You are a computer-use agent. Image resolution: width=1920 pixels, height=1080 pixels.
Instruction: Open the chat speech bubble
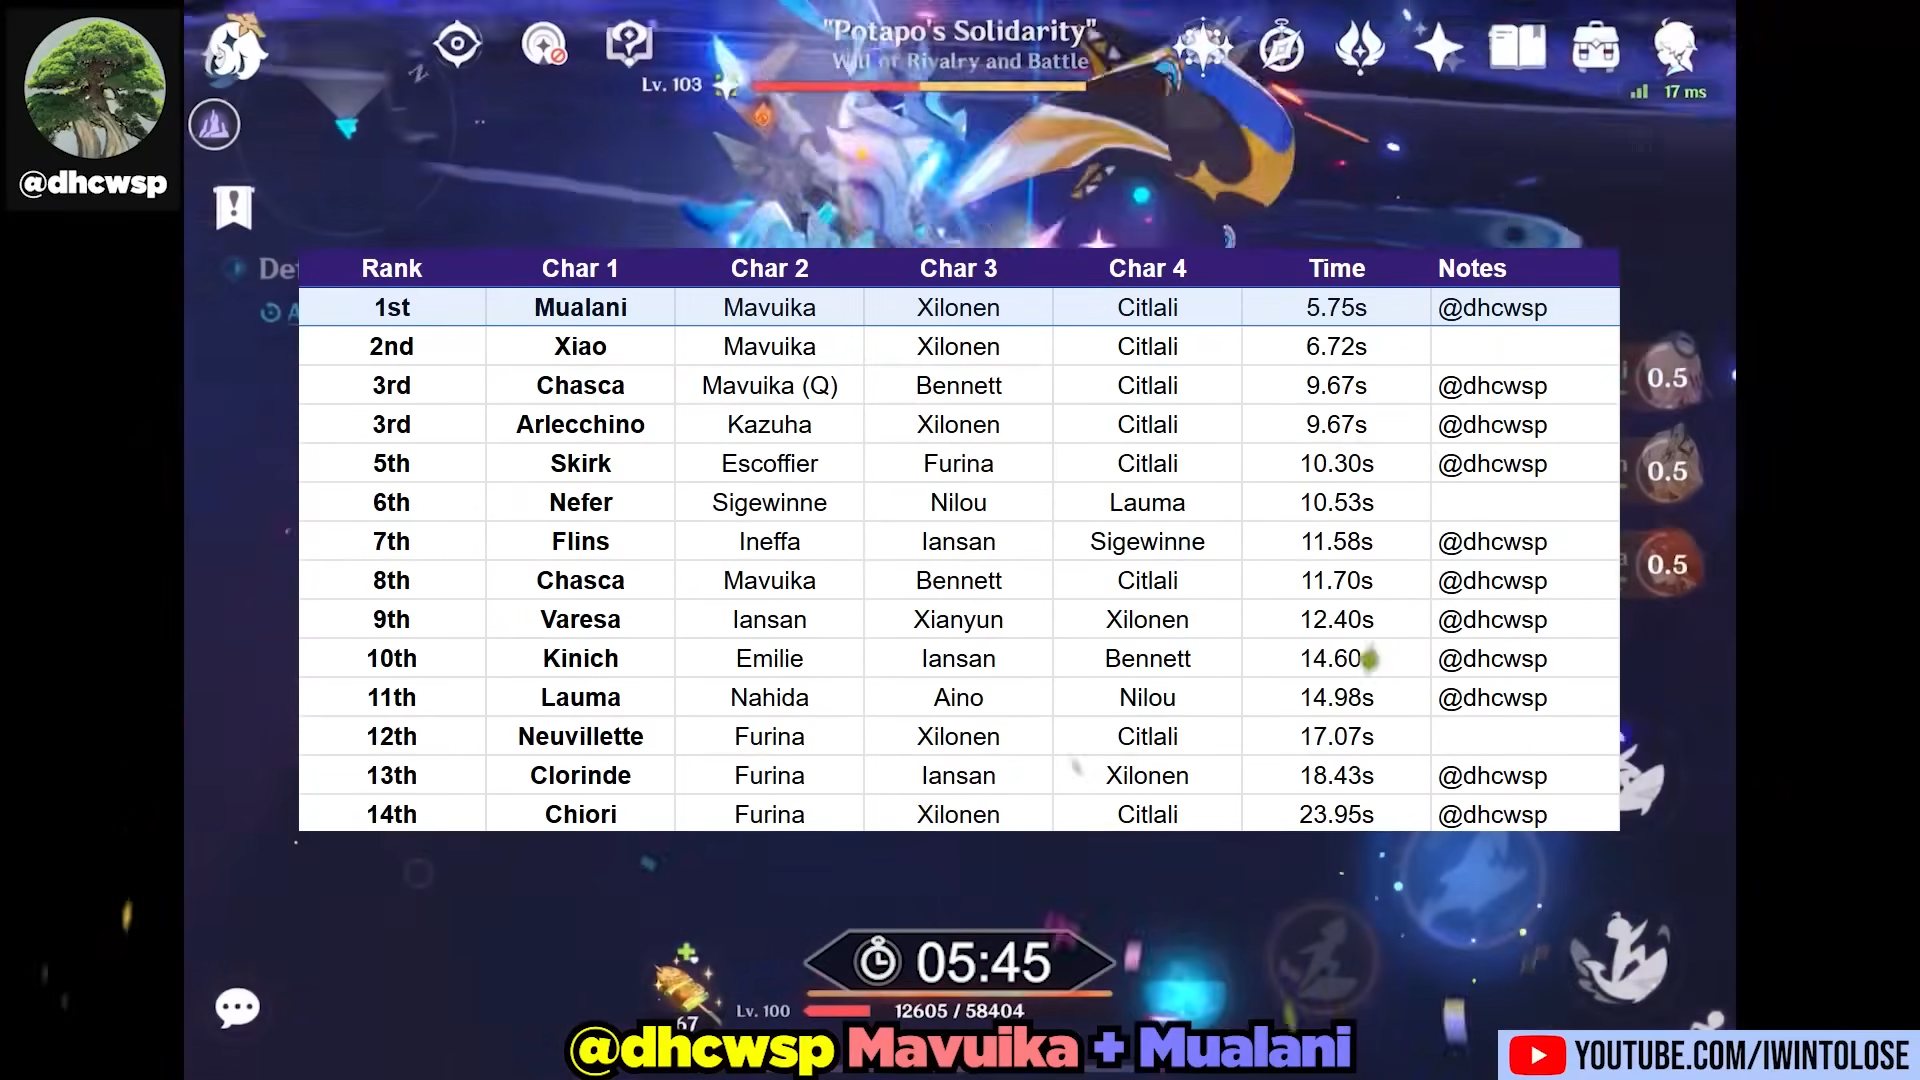click(237, 1007)
